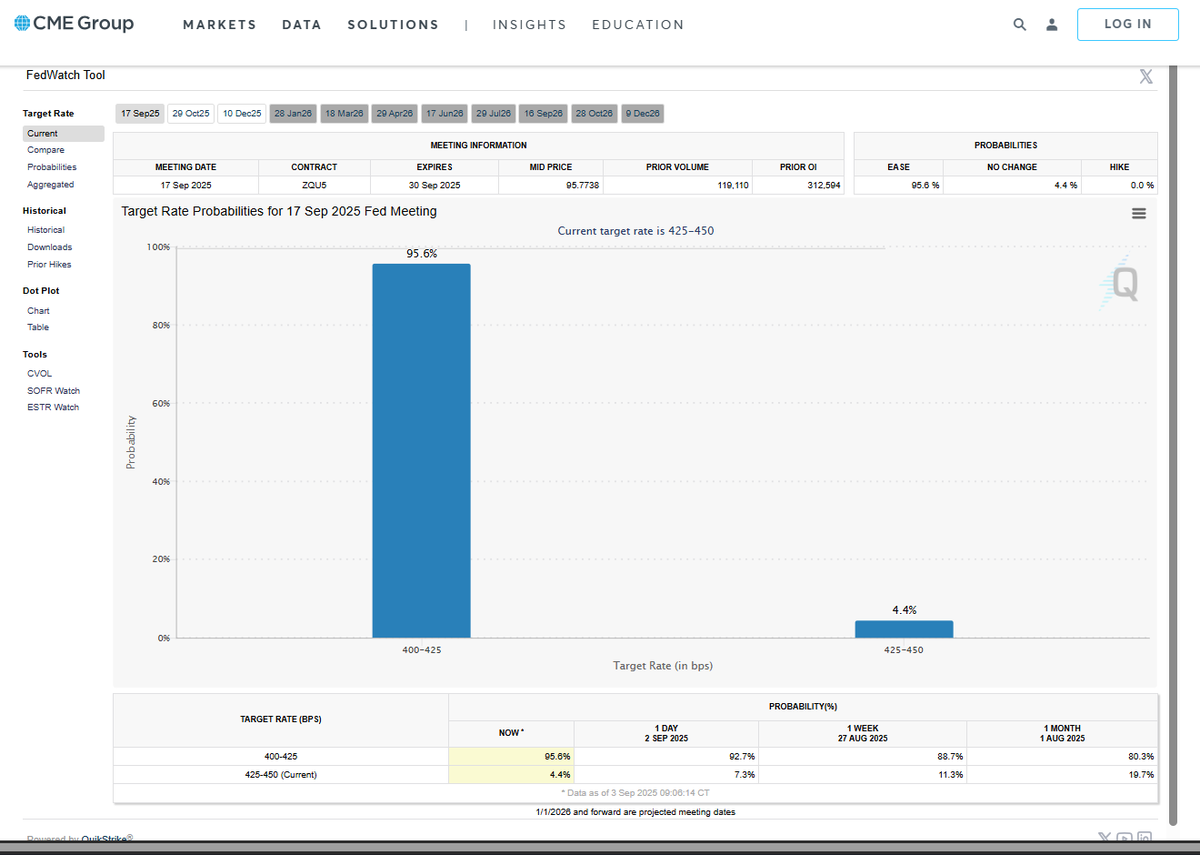This screenshot has height=855, width=1200.
Task: Open the MARKETS navigation menu
Action: point(219,25)
